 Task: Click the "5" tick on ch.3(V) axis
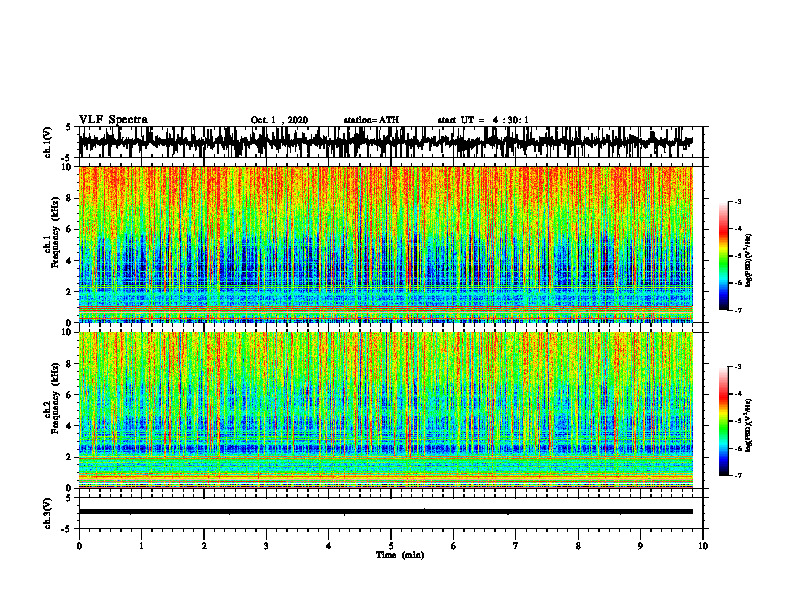click(69, 498)
